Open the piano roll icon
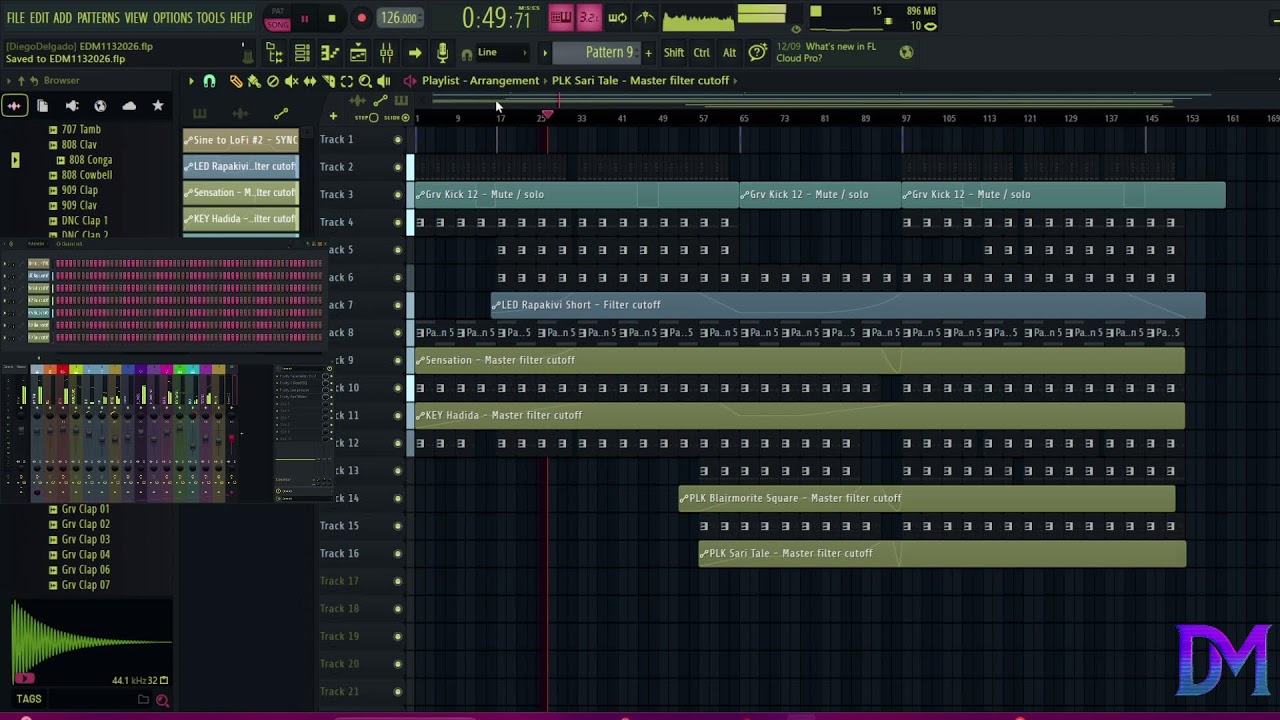 click(x=330, y=53)
